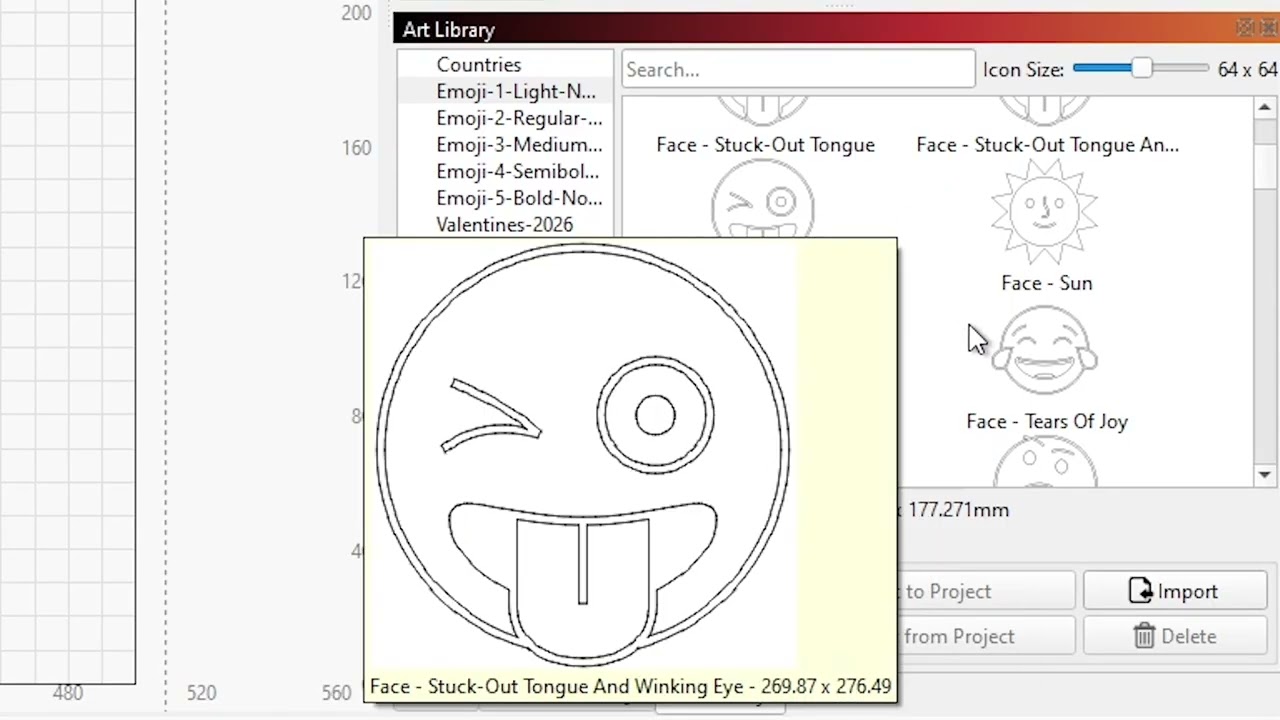Image resolution: width=1280 pixels, height=720 pixels.
Task: Choose the Emoji-4-Semibold library category
Action: (517, 172)
